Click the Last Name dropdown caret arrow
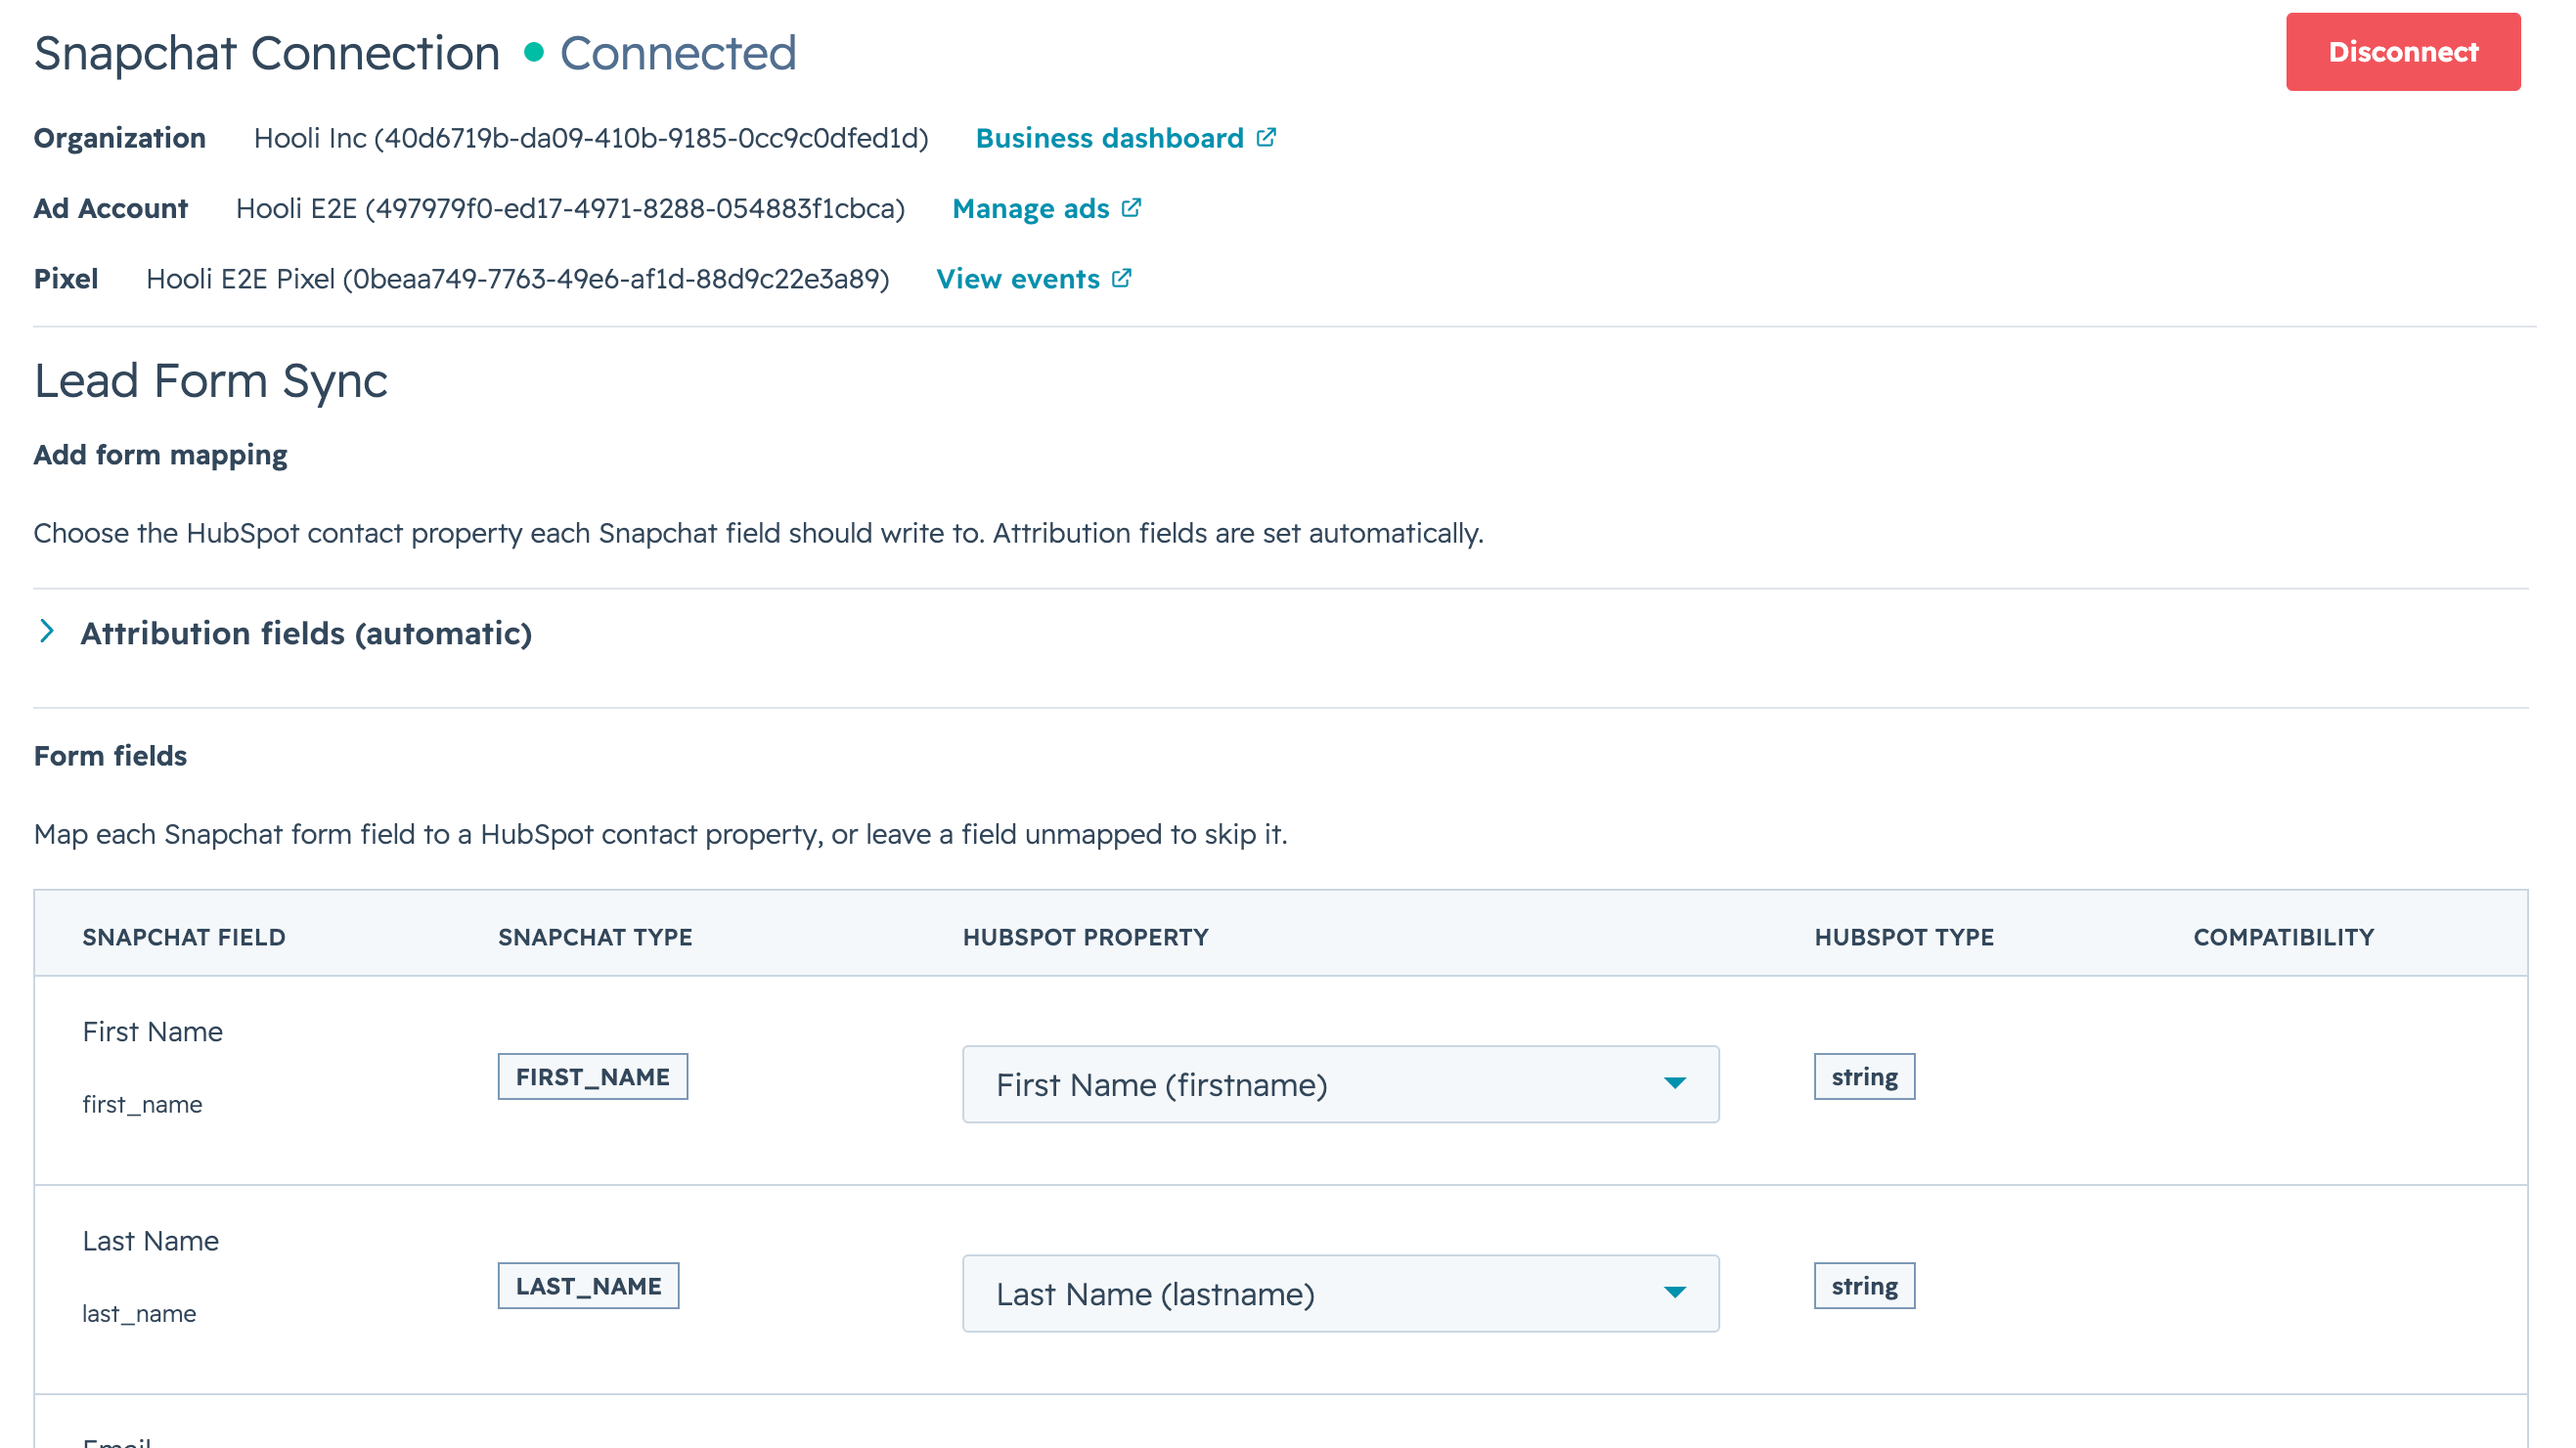Image resolution: width=2576 pixels, height=1448 pixels. tap(1675, 1292)
